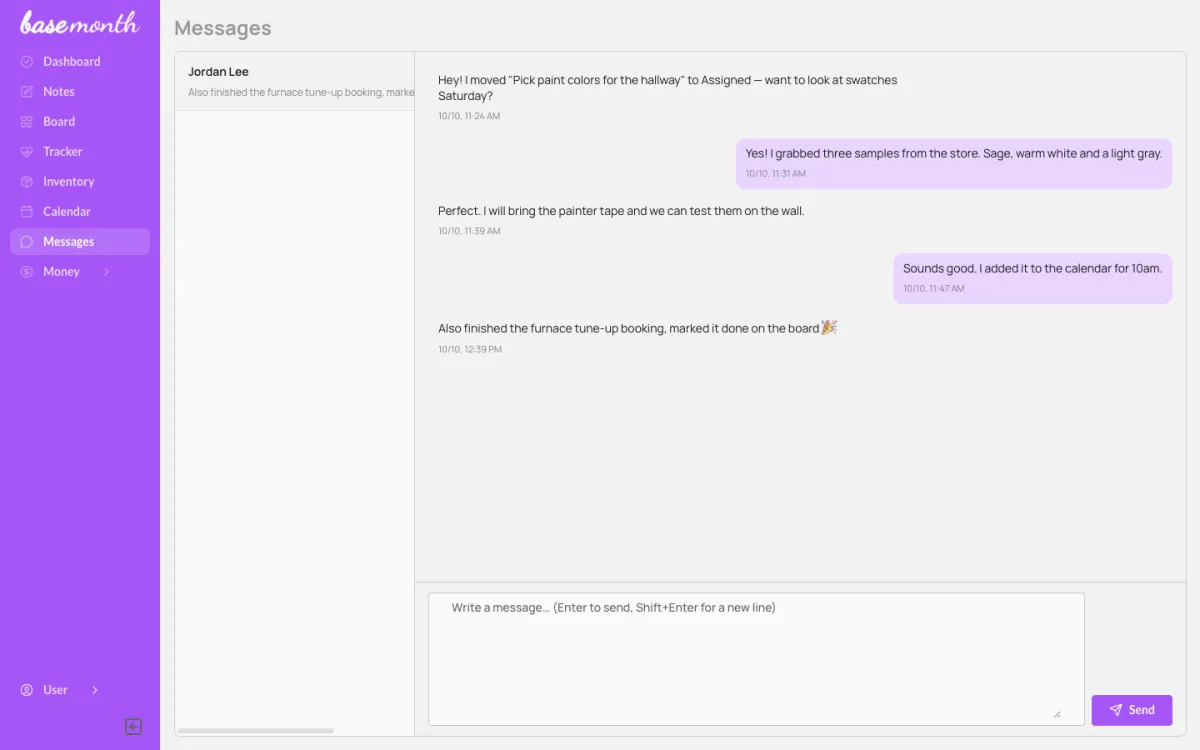The height and width of the screenshot is (750, 1200).
Task: Click the Jordan Lee message preview text
Action: pyautogui.click(x=301, y=92)
